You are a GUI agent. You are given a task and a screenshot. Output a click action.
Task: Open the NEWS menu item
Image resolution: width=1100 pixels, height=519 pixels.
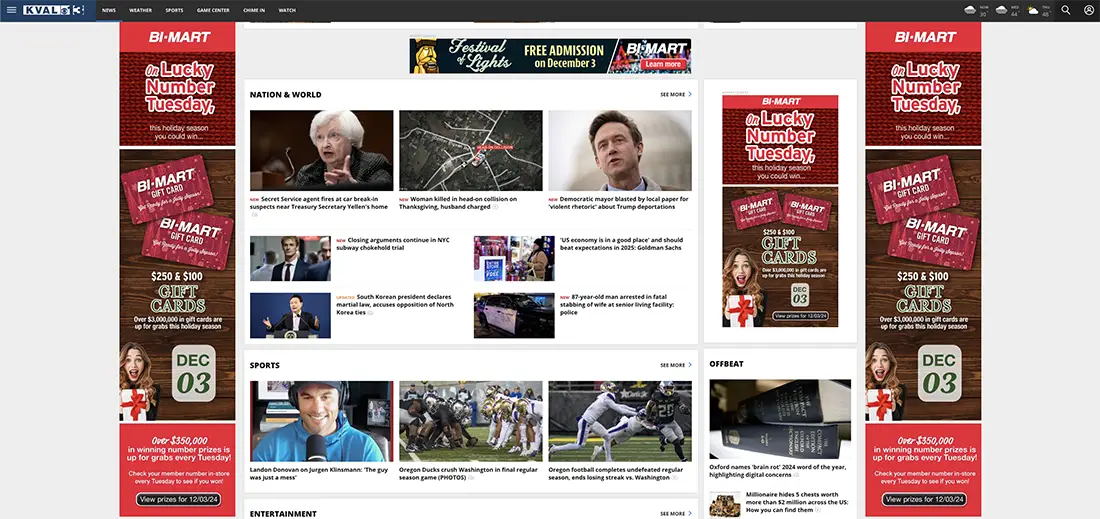(109, 11)
